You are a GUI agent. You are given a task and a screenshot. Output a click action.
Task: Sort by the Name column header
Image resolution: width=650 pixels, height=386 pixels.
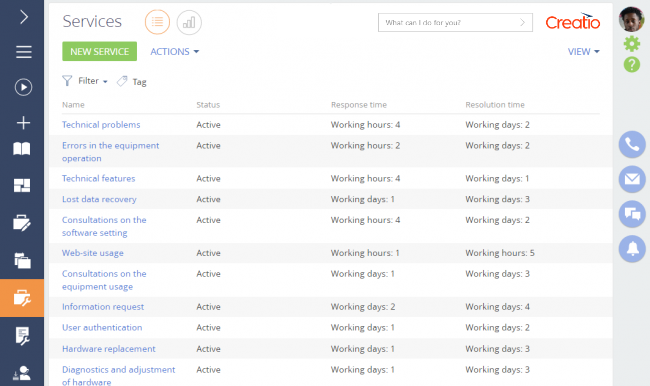tap(73, 105)
